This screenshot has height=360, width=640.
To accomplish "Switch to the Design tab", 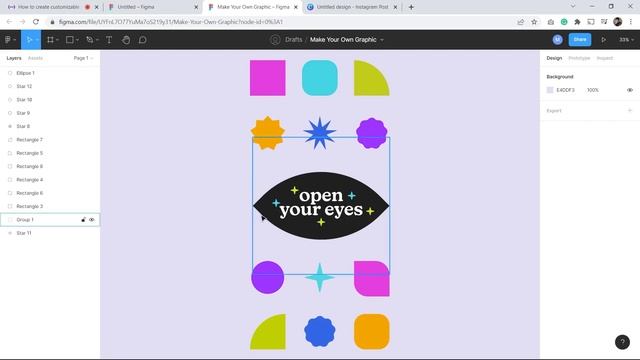I will click(x=554, y=58).
